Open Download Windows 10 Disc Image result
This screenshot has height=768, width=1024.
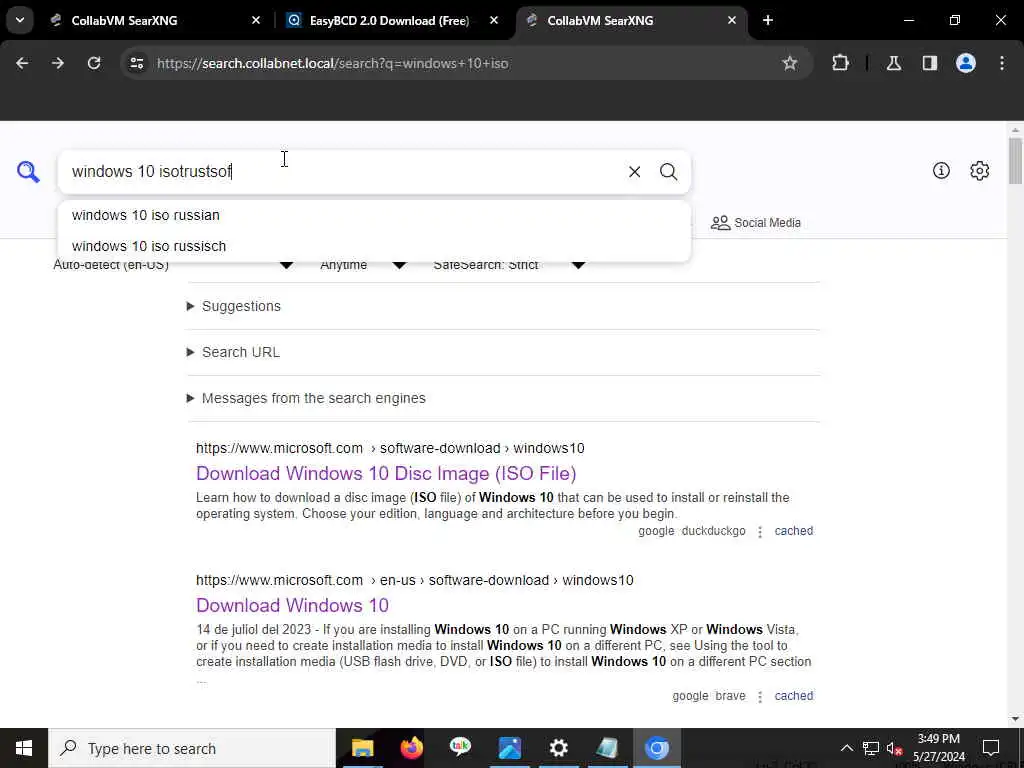(x=386, y=473)
